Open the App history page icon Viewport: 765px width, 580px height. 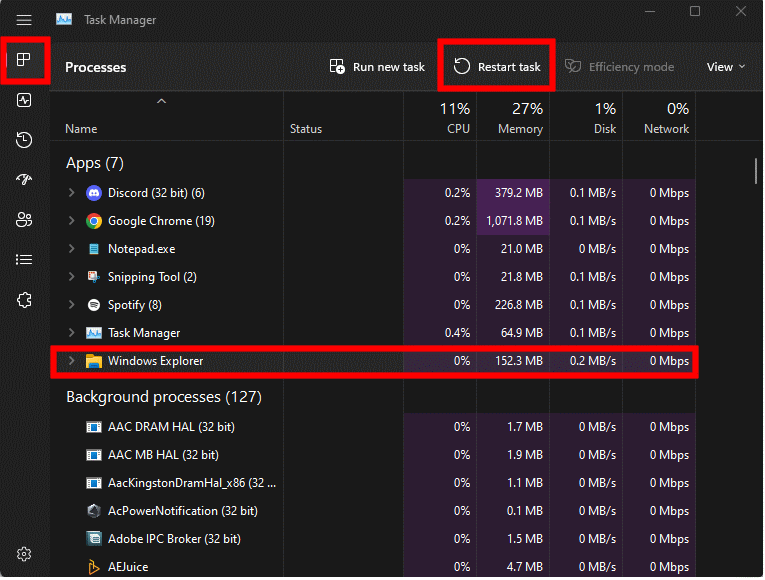[25, 140]
